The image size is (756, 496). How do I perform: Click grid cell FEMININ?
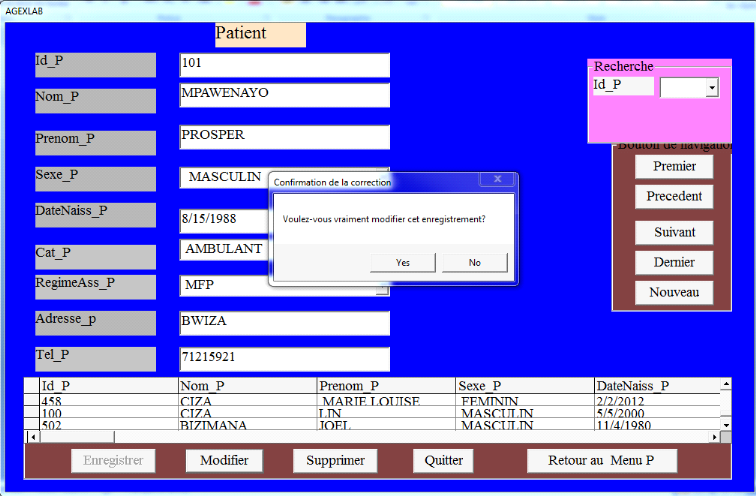[x=525, y=401]
